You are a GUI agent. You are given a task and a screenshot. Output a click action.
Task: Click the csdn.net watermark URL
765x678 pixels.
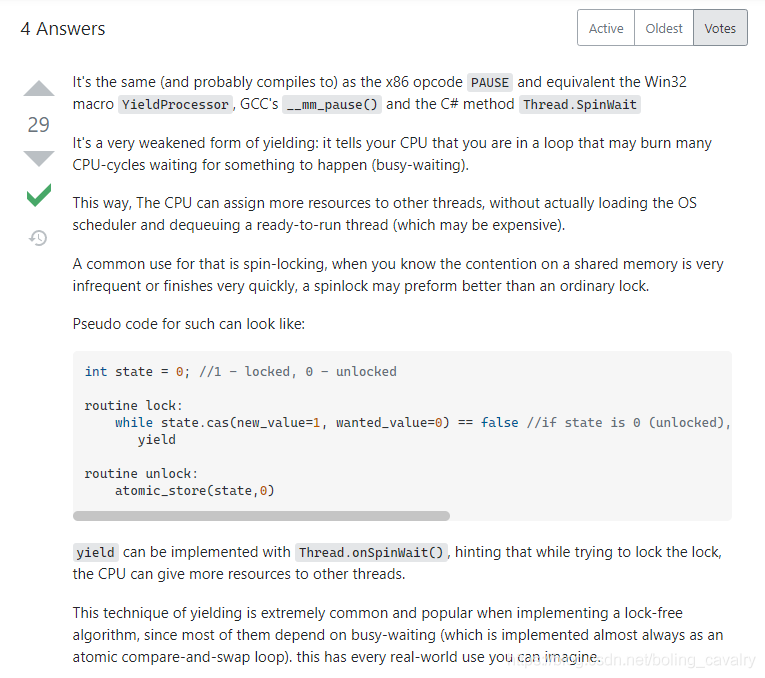coord(631,660)
